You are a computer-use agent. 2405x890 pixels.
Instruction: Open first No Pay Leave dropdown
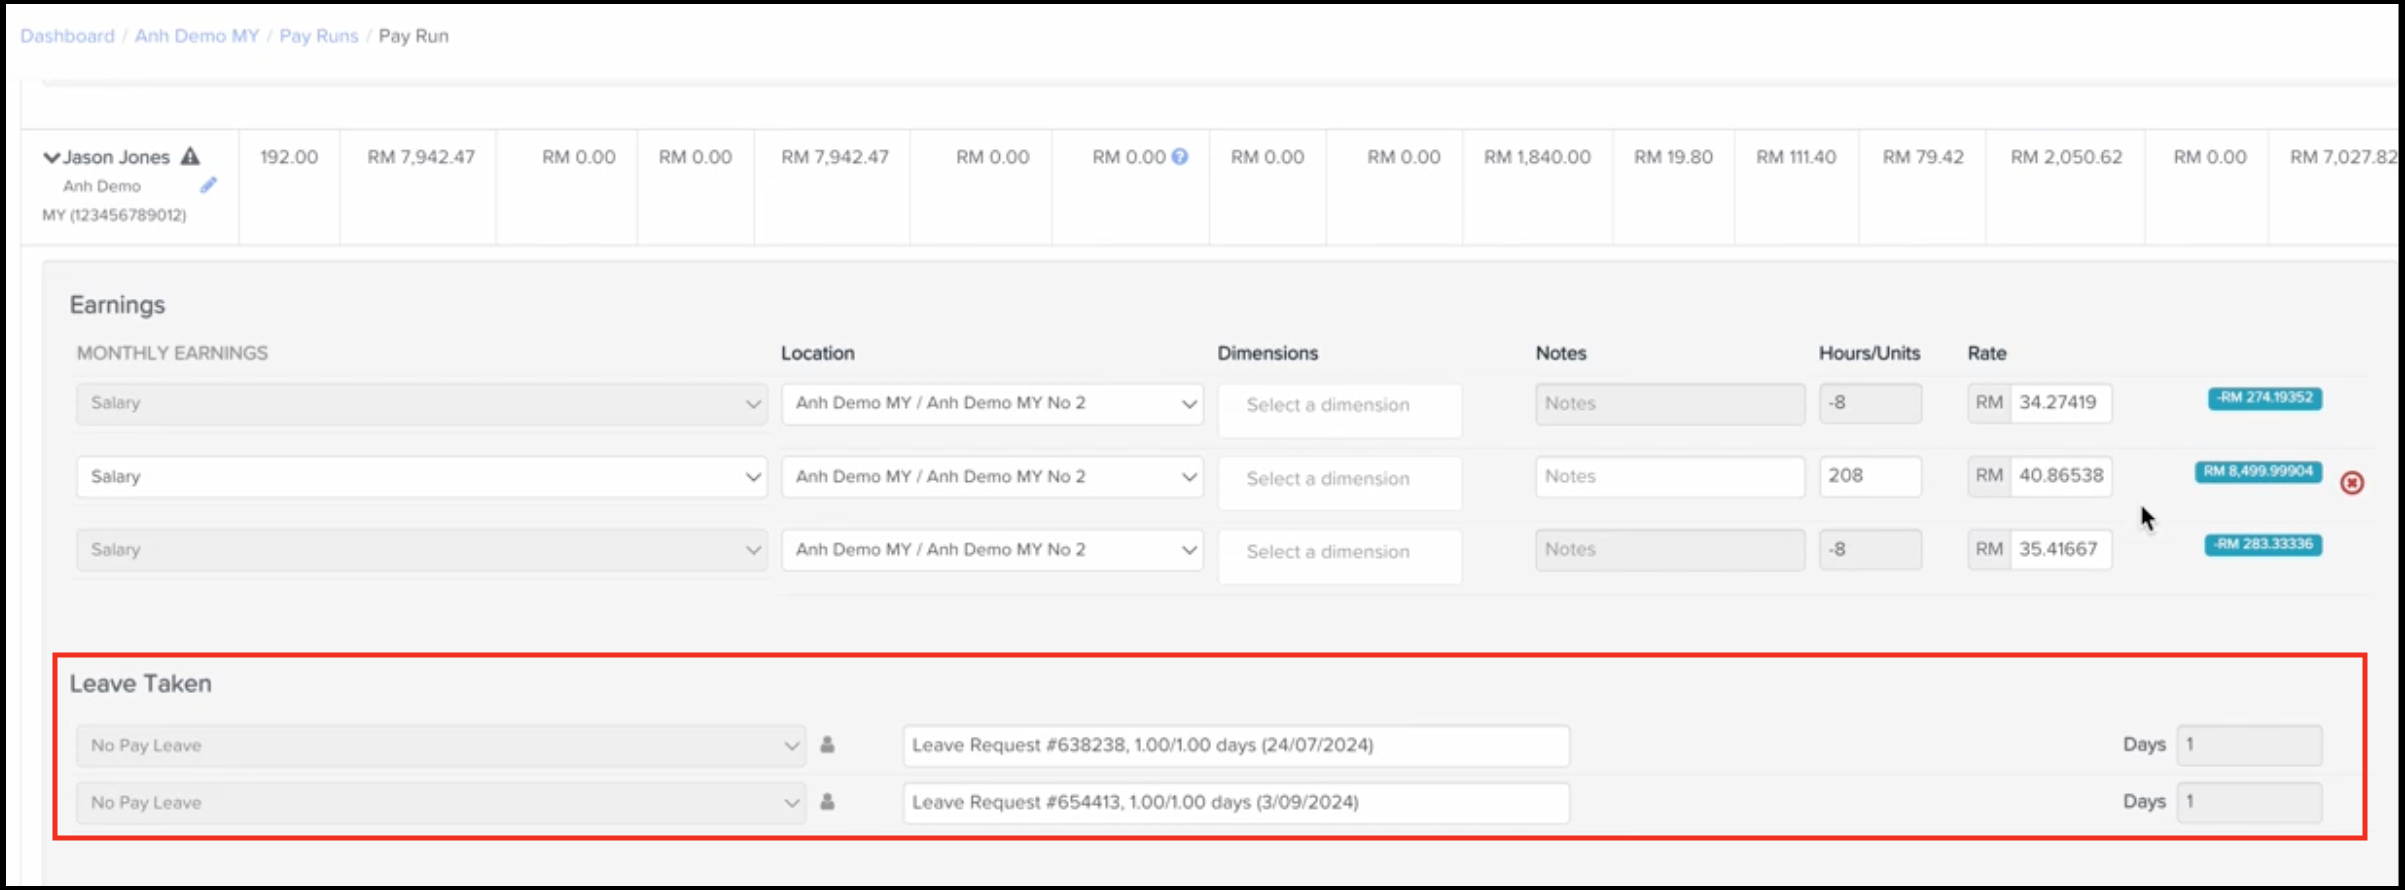(440, 746)
